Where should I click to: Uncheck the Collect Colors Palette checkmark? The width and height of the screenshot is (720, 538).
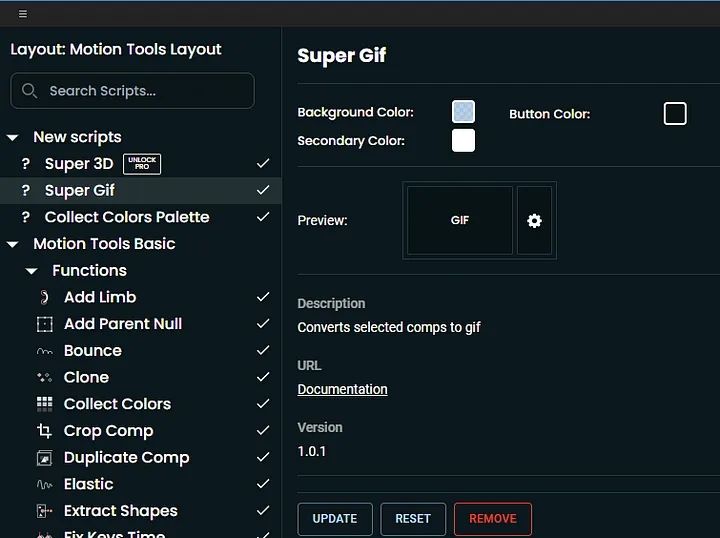pyautogui.click(x=263, y=217)
